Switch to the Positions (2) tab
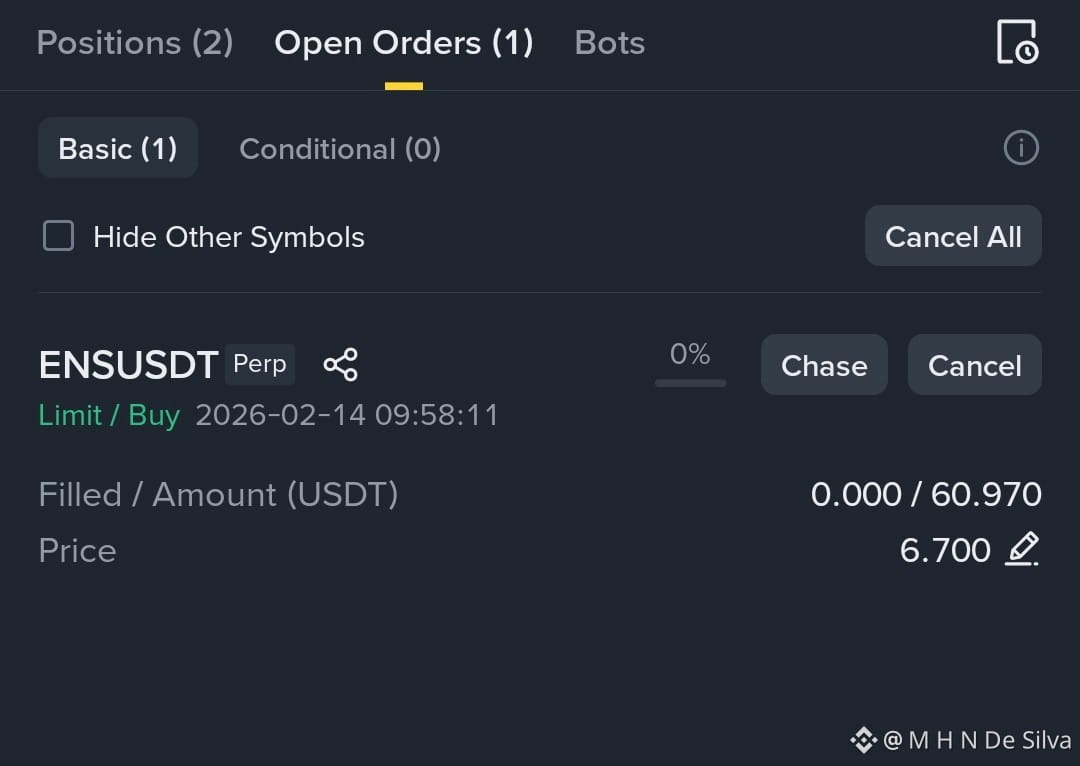1080x766 pixels. (135, 43)
